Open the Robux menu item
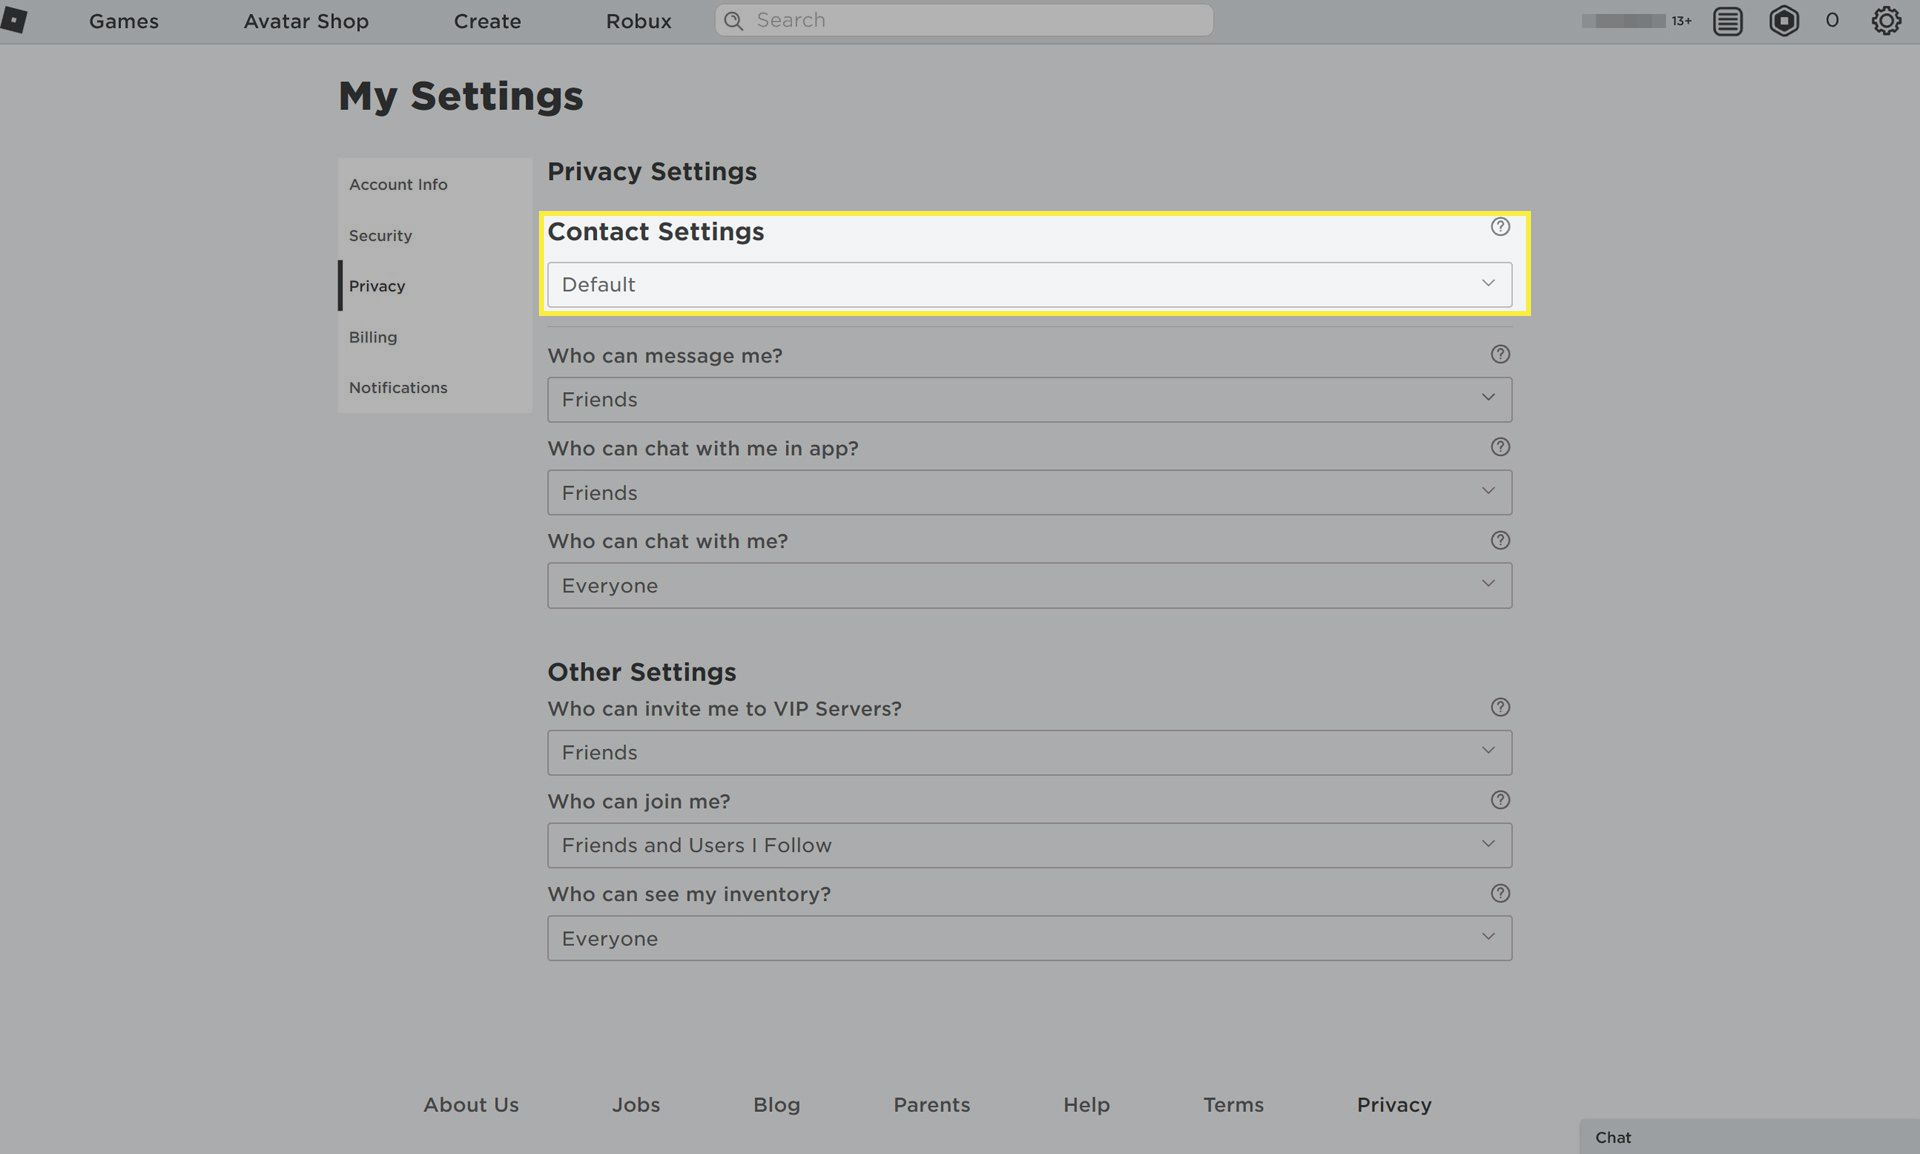 point(638,21)
